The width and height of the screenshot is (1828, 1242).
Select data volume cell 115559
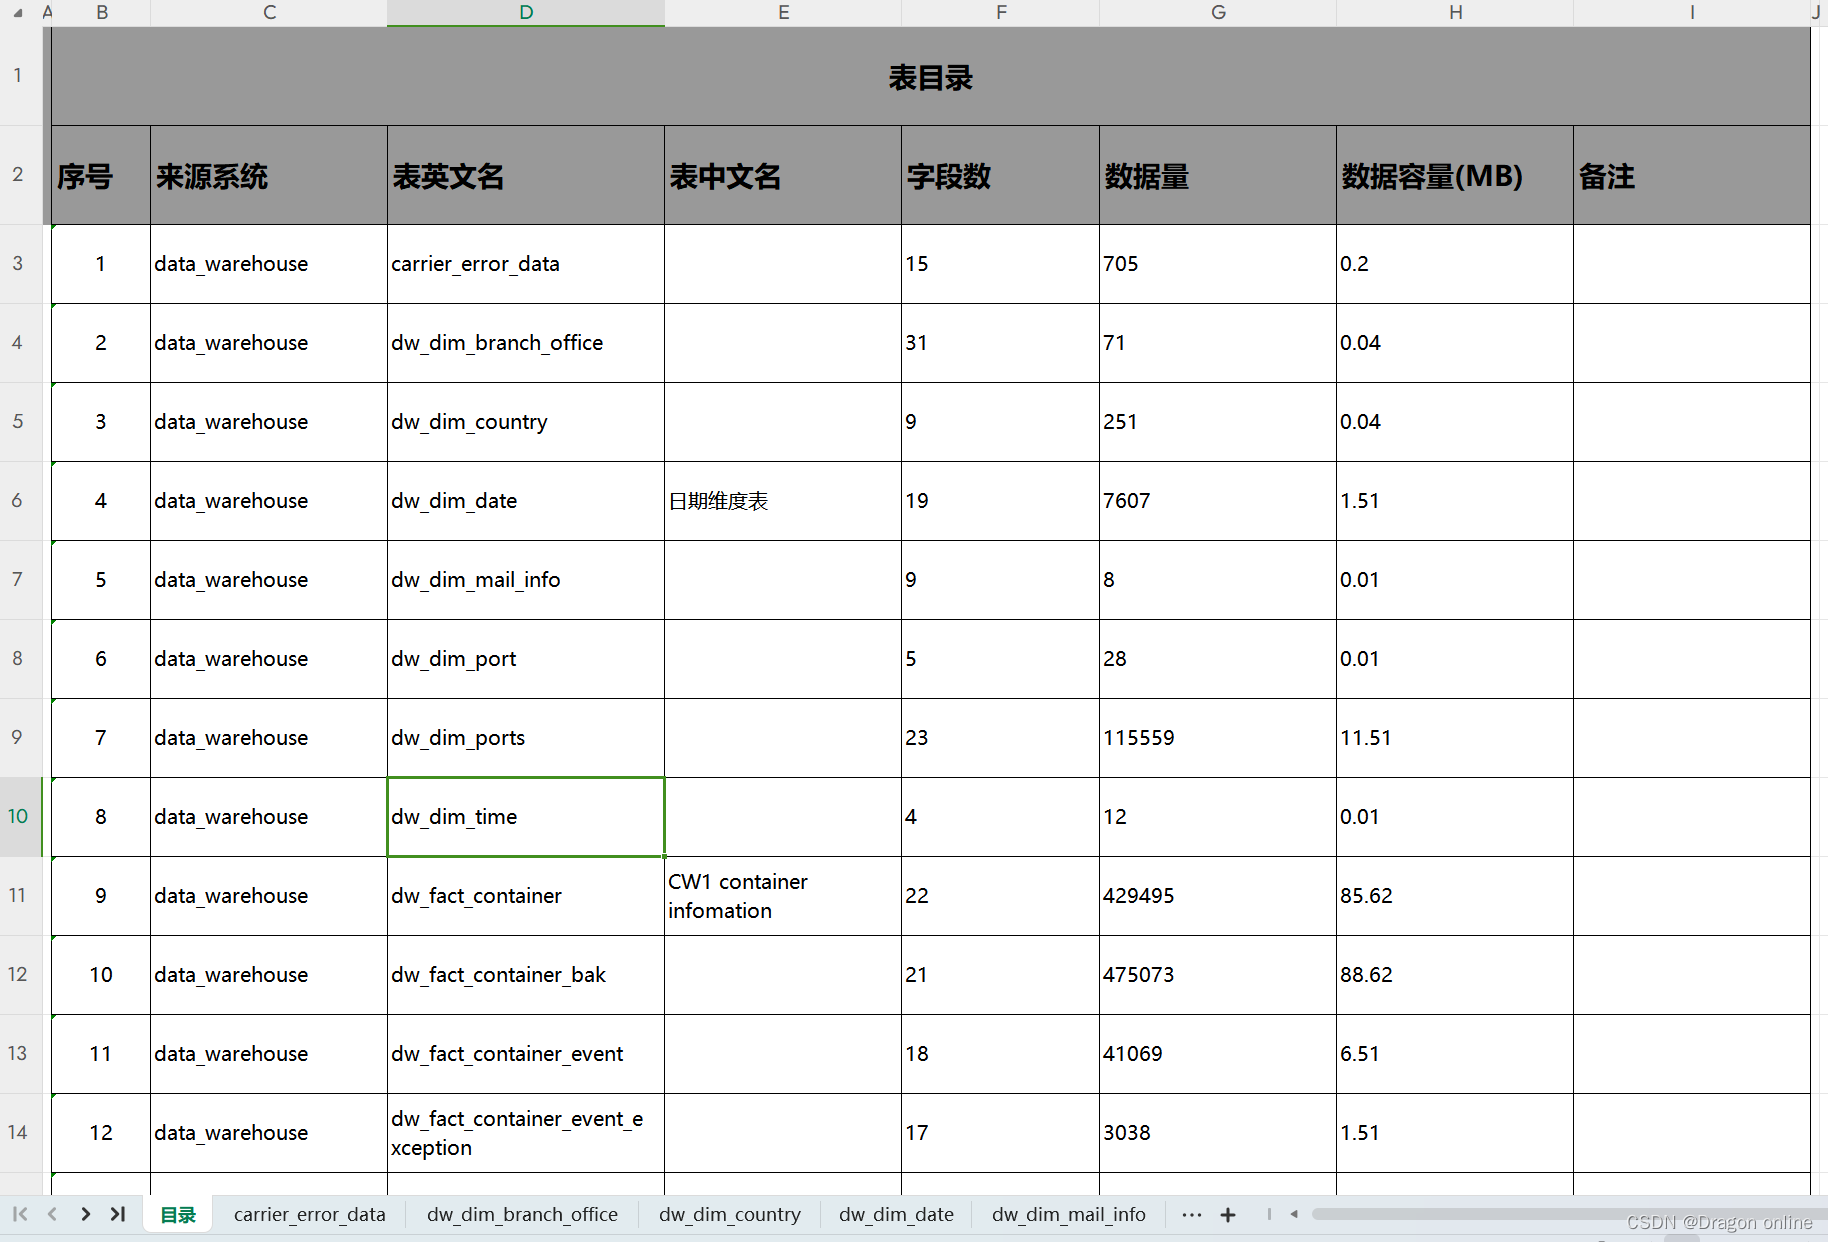[x=1218, y=738]
